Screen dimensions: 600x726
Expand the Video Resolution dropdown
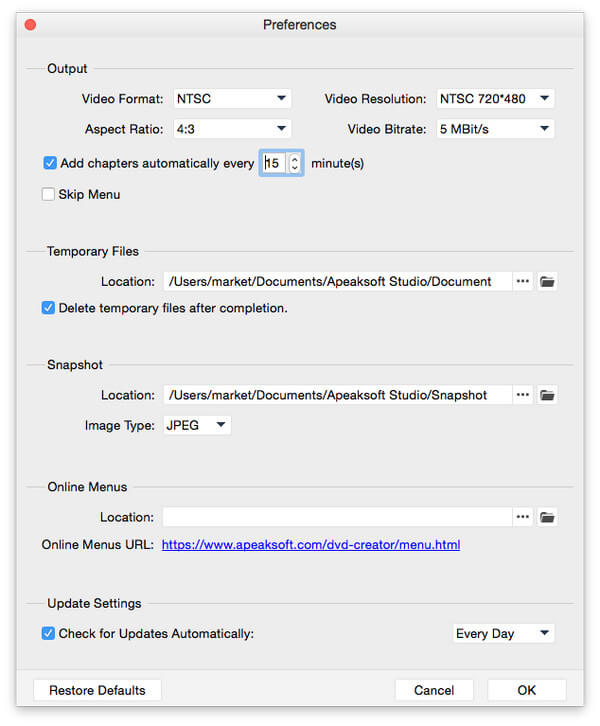pos(495,99)
